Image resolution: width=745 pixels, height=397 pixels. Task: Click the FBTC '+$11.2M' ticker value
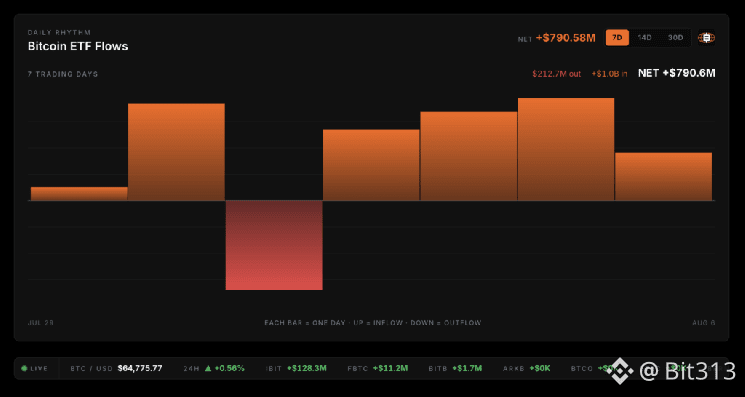click(391, 368)
